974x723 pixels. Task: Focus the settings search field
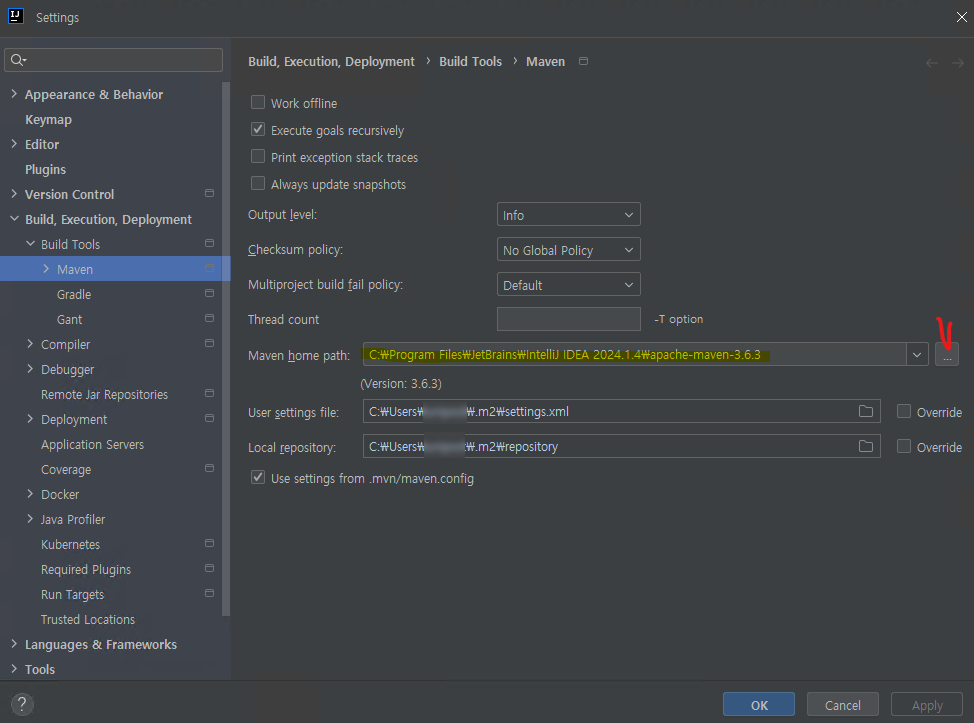[114, 60]
